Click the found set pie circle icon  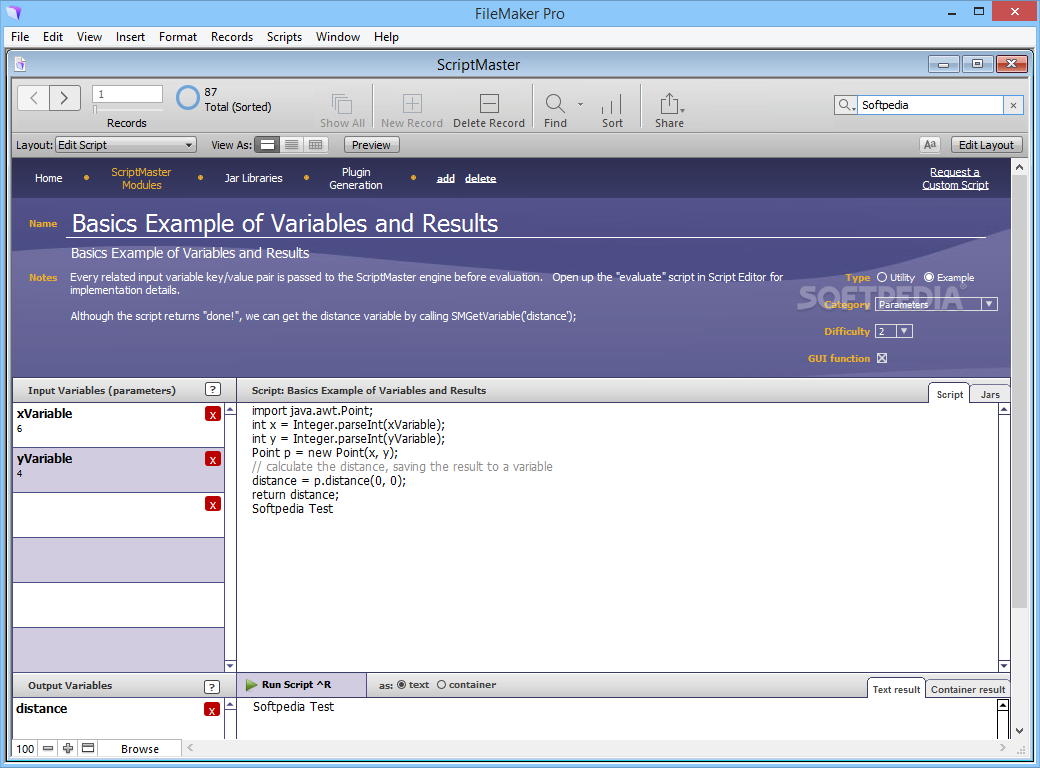click(188, 98)
